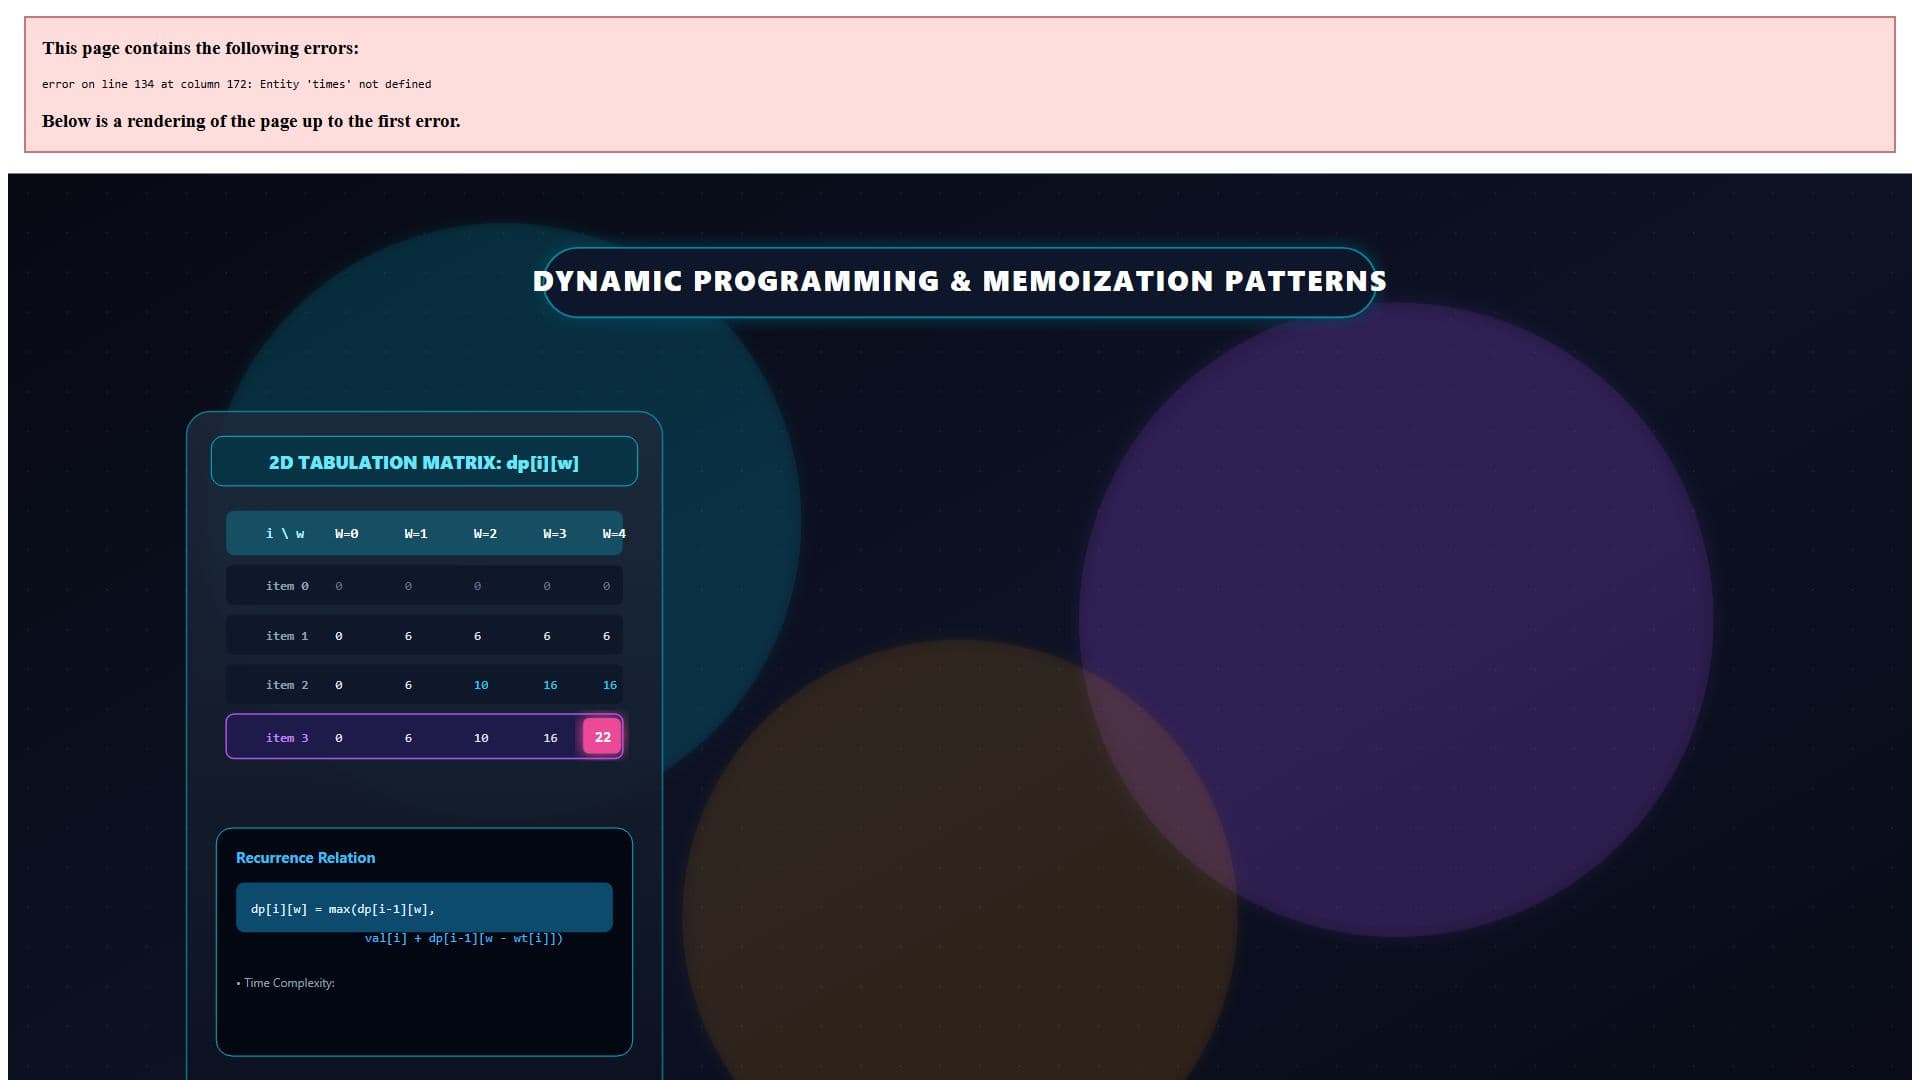Click the W=0 value 0 in item 0 row
Screen dimensions: 1920x1080
(x=339, y=586)
